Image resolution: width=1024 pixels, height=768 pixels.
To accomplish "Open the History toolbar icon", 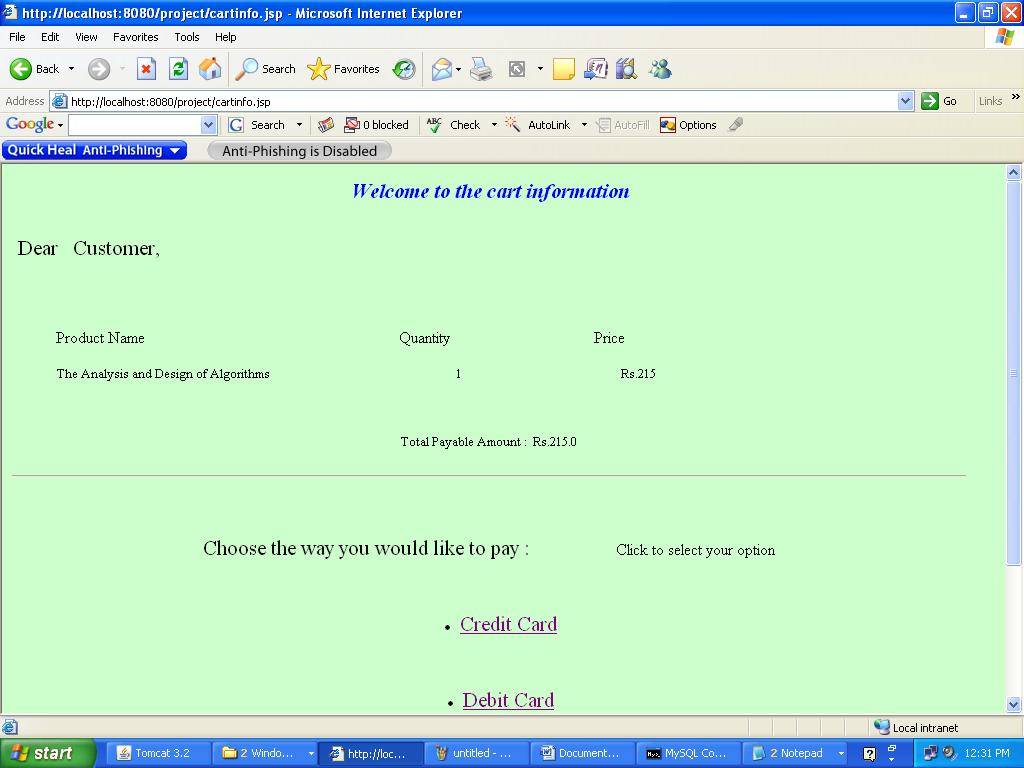I will [x=404, y=69].
